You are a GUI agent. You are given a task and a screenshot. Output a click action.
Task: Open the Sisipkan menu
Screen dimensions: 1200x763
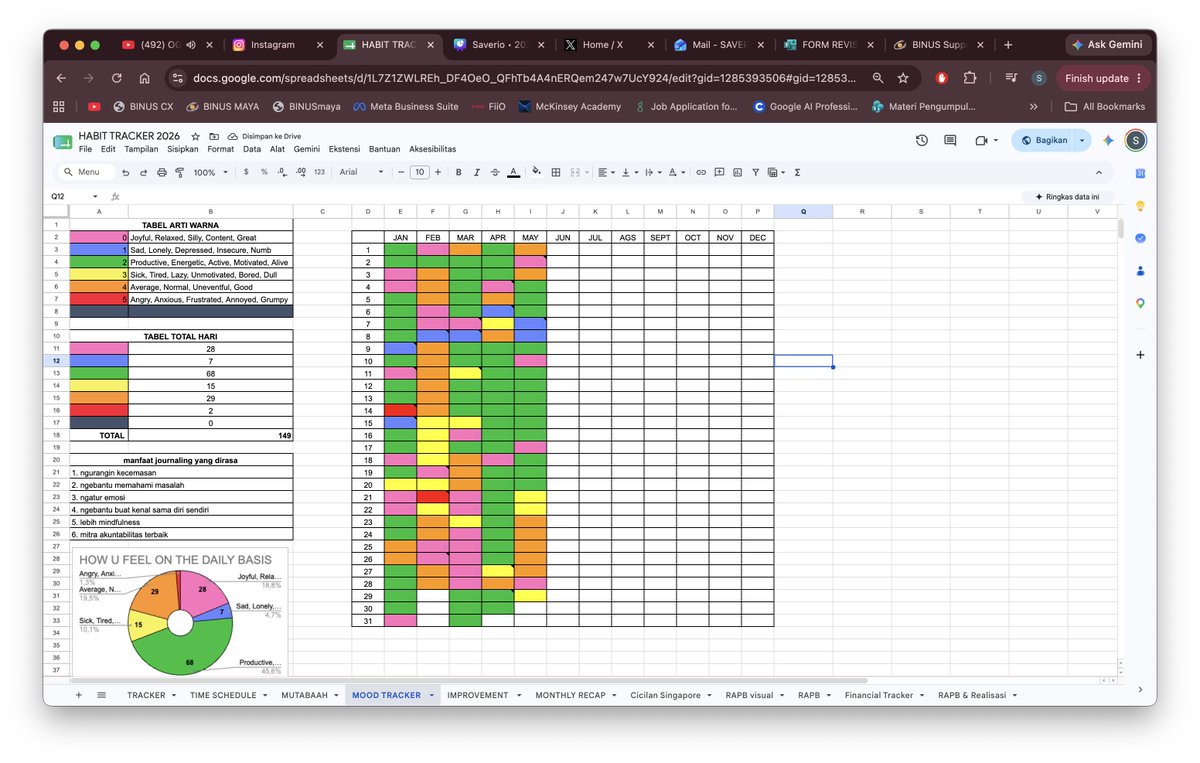(x=183, y=149)
